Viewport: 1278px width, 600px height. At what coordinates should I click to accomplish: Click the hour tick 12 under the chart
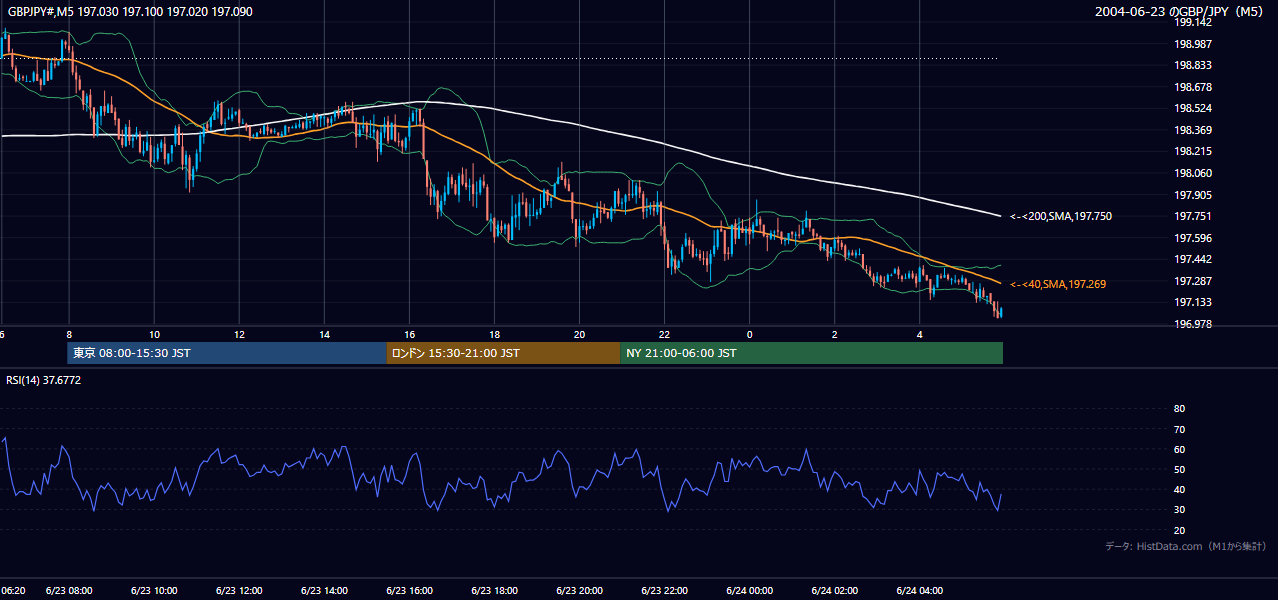pyautogui.click(x=239, y=334)
